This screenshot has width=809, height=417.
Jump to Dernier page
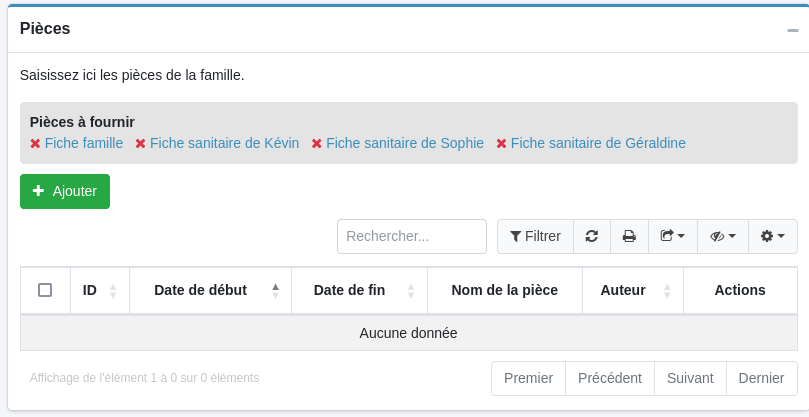761,378
